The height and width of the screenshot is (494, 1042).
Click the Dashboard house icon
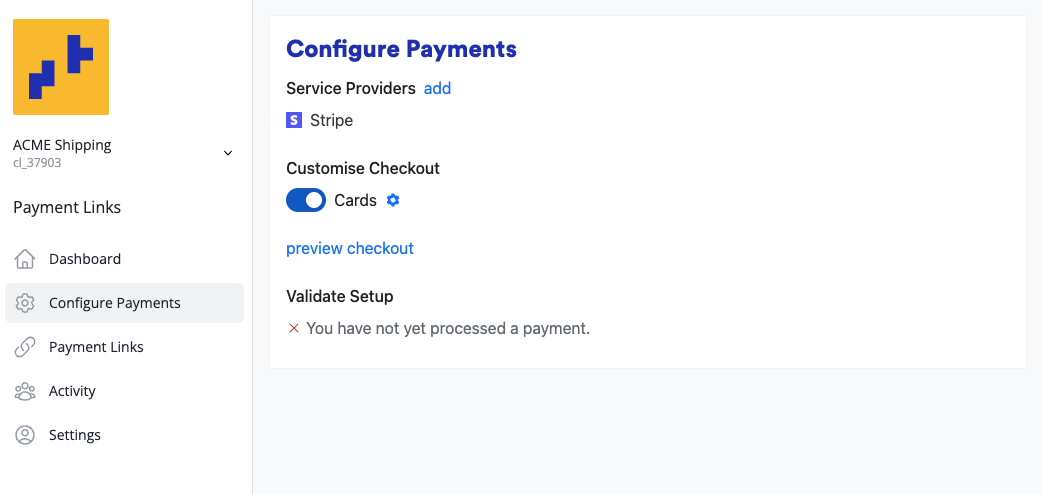(25, 259)
